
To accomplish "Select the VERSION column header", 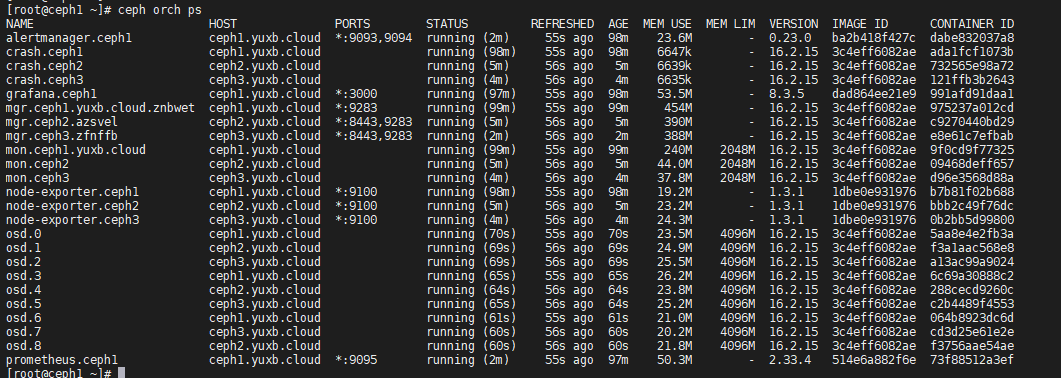I will coord(794,24).
